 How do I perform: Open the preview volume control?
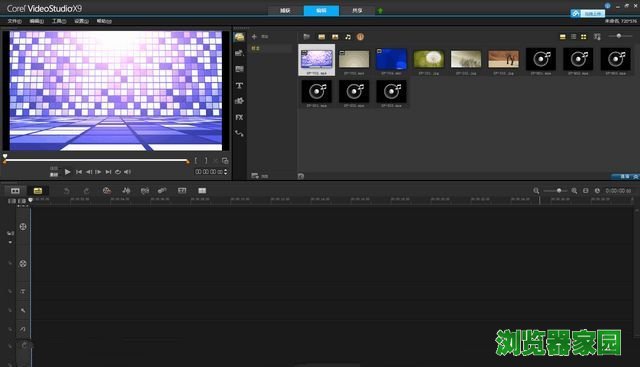[x=127, y=172]
